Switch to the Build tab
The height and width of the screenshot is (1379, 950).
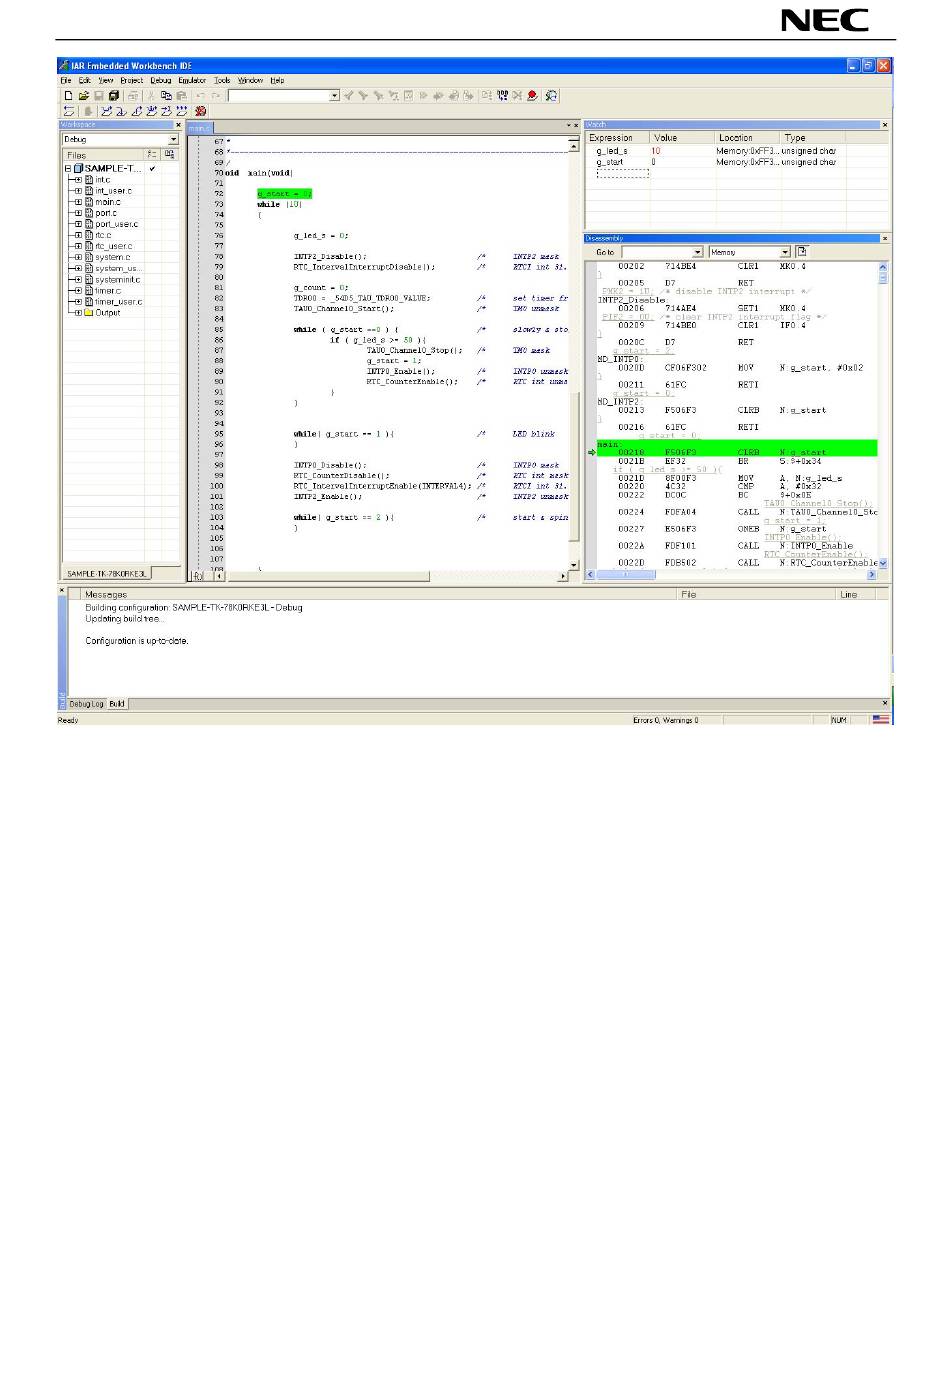point(117,704)
